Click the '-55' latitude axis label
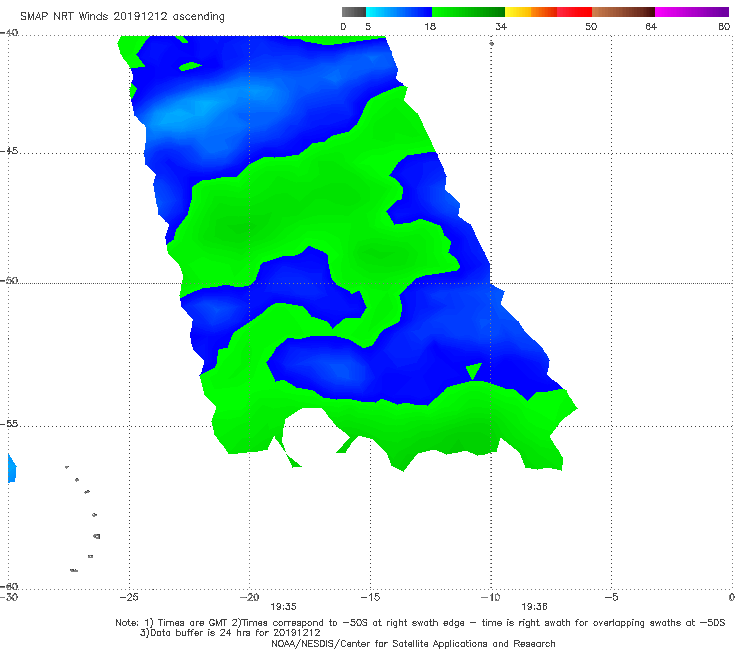The width and height of the screenshot is (740, 650). tap(9, 424)
